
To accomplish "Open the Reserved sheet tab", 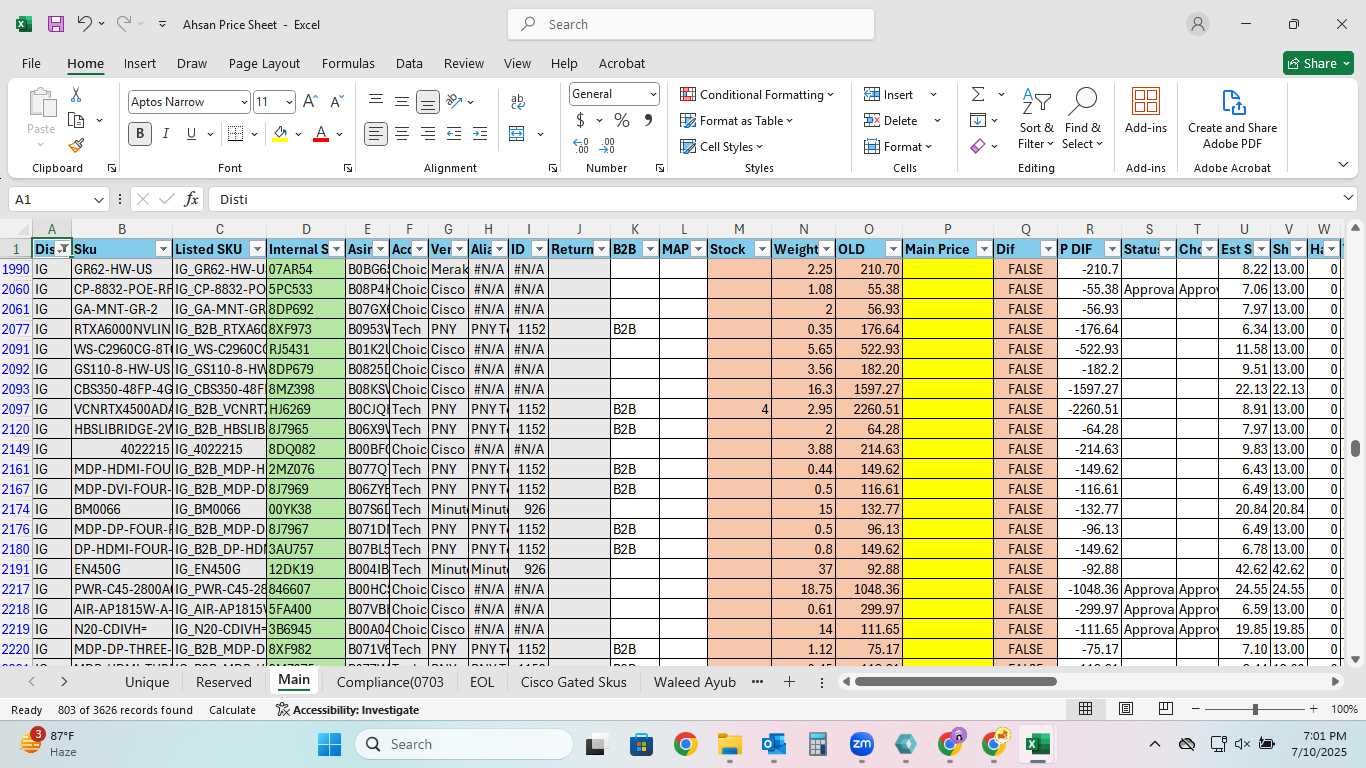I will [224, 682].
